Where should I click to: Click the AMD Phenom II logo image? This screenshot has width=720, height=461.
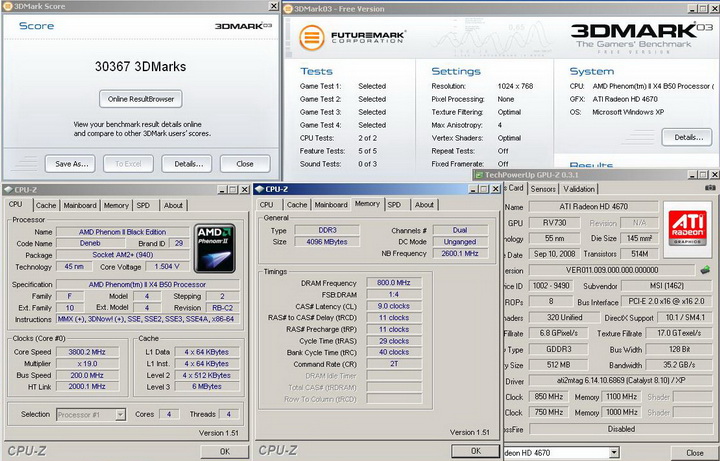(214, 248)
